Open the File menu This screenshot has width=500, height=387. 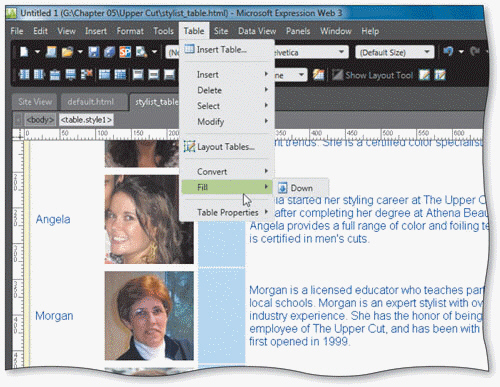coord(17,31)
